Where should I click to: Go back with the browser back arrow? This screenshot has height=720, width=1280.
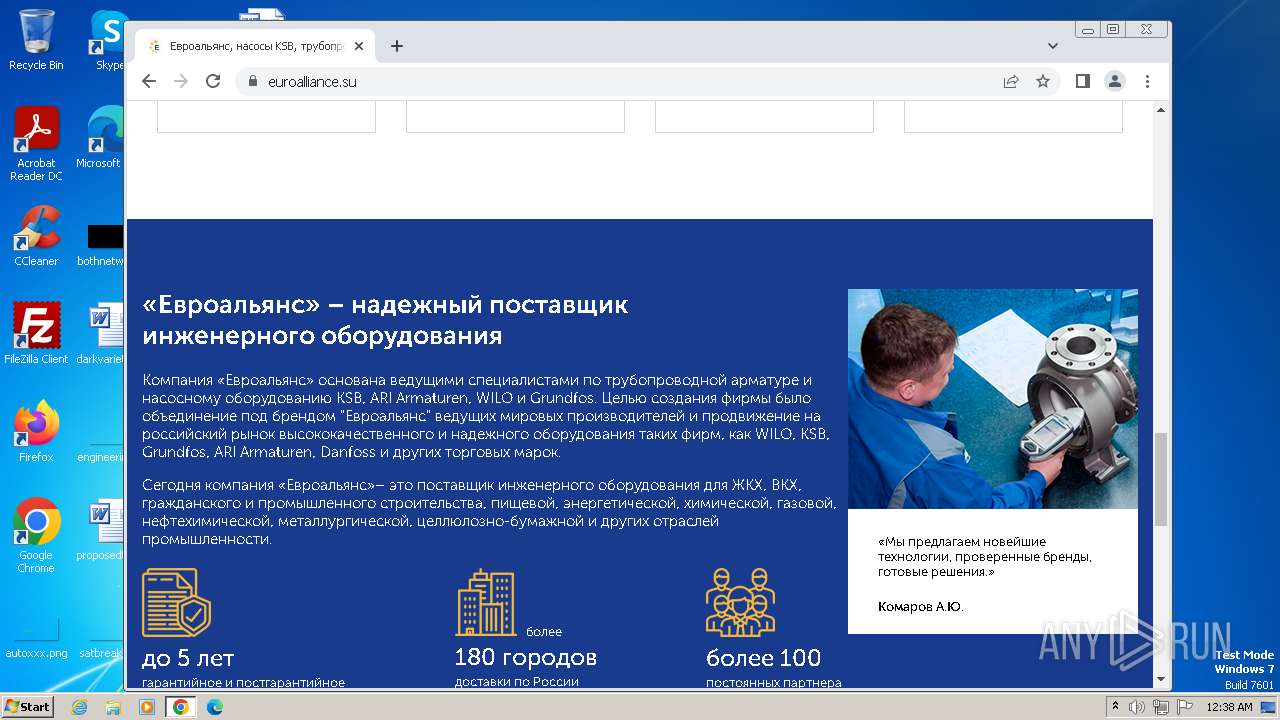click(x=149, y=82)
